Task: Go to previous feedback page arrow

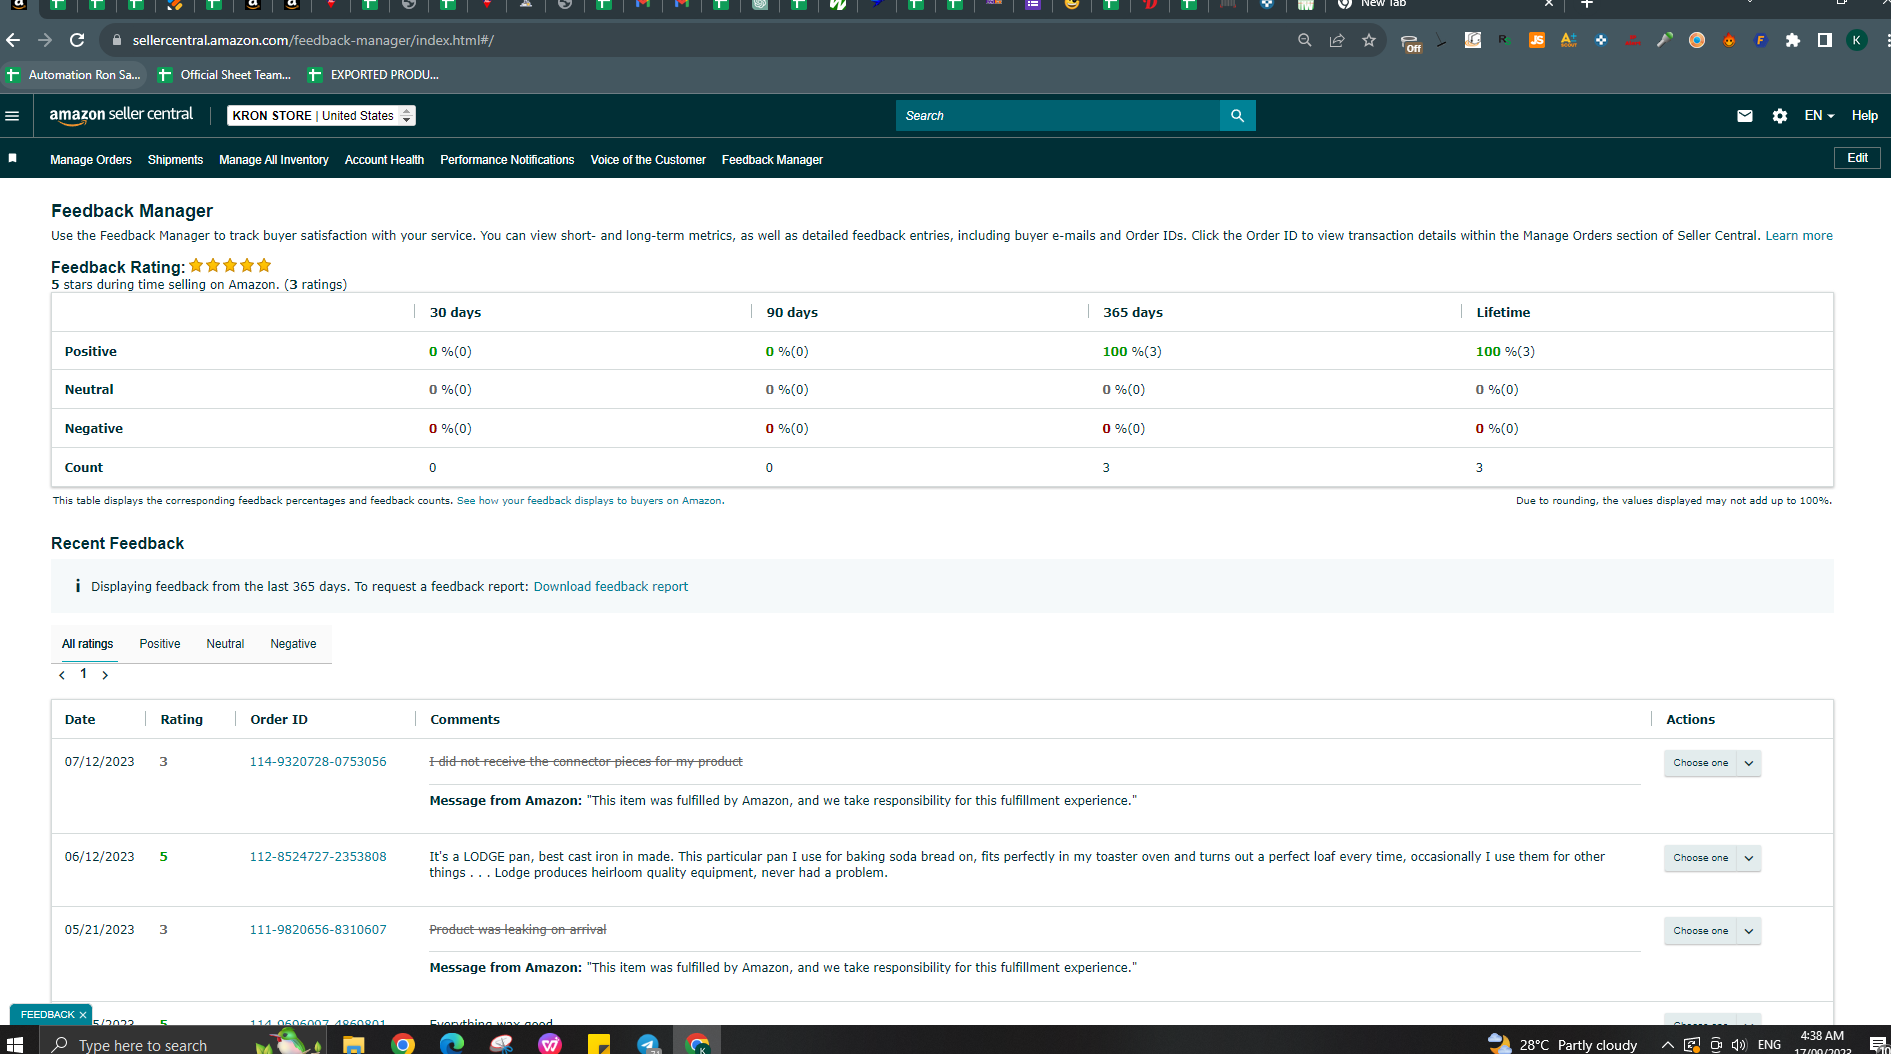Action: (62, 675)
